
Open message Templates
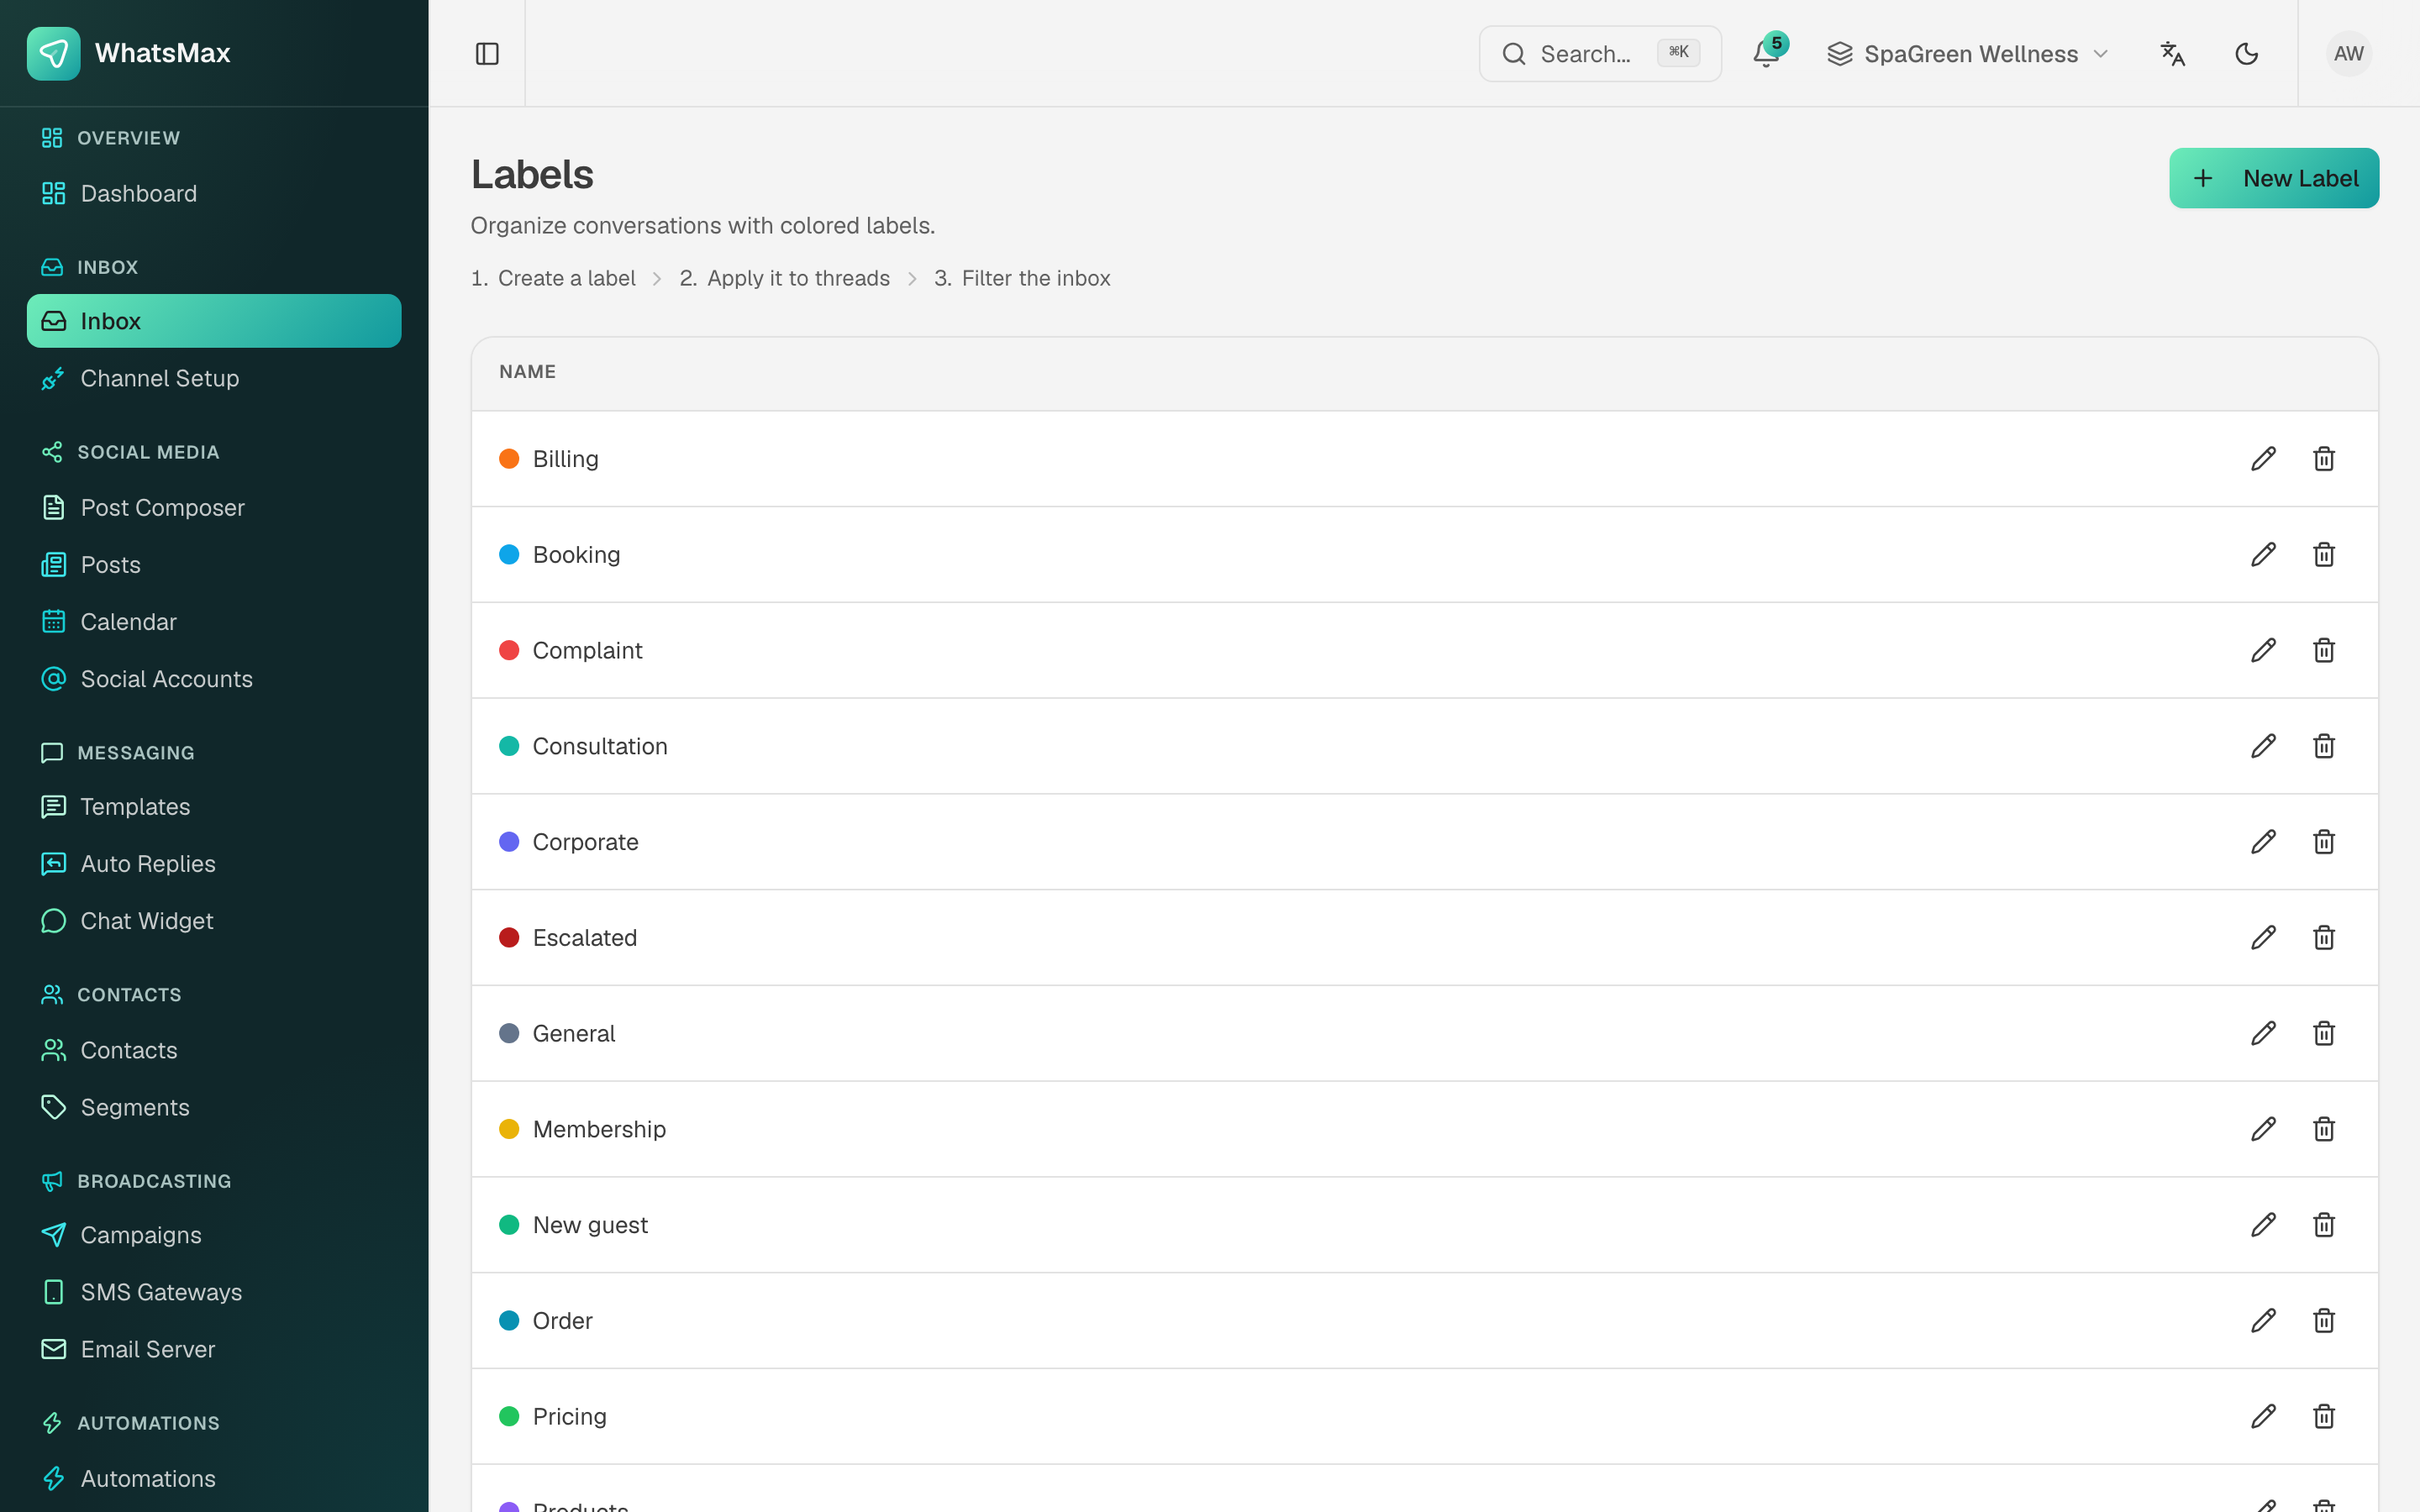(214, 807)
